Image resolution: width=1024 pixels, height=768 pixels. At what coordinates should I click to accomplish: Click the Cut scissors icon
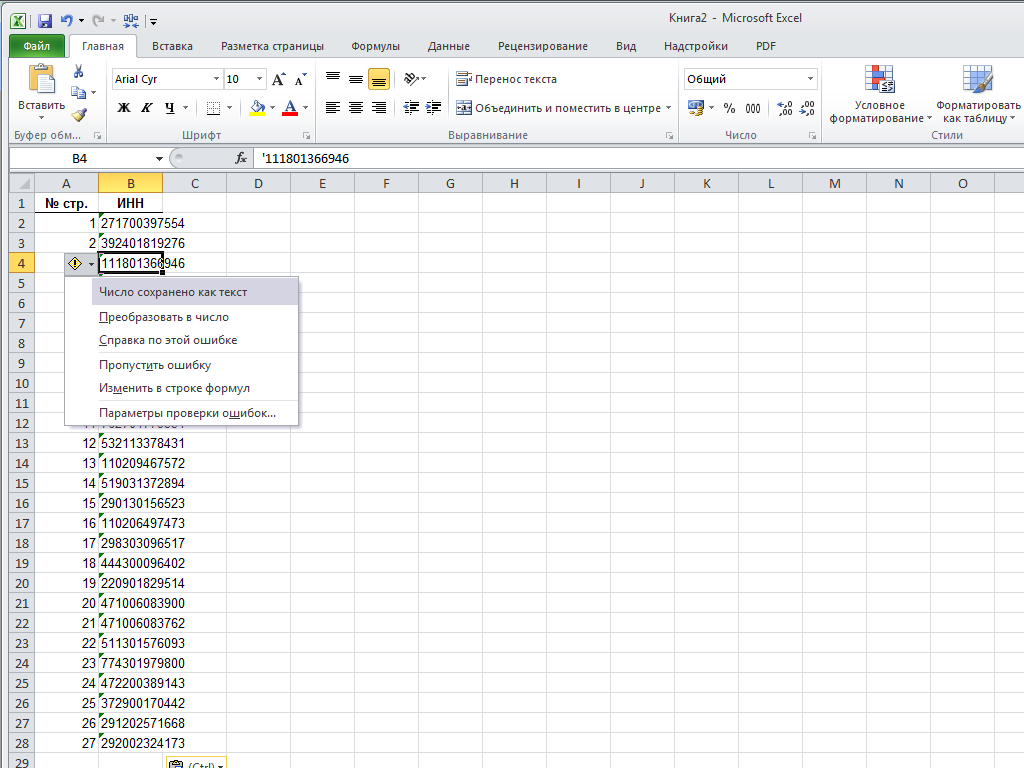(x=78, y=71)
